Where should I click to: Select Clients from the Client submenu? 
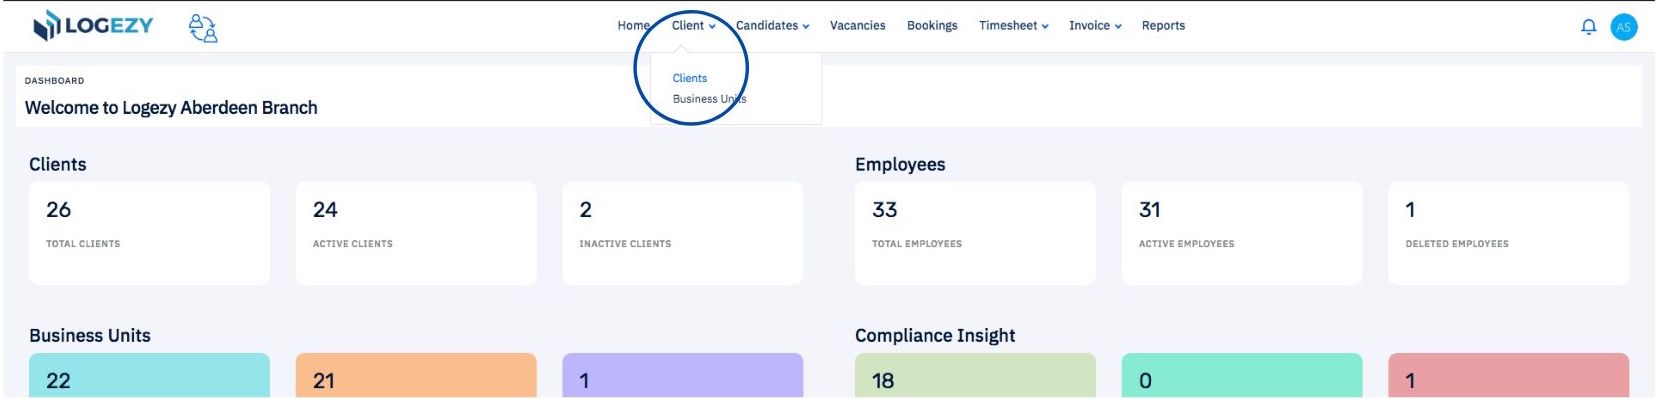(690, 78)
